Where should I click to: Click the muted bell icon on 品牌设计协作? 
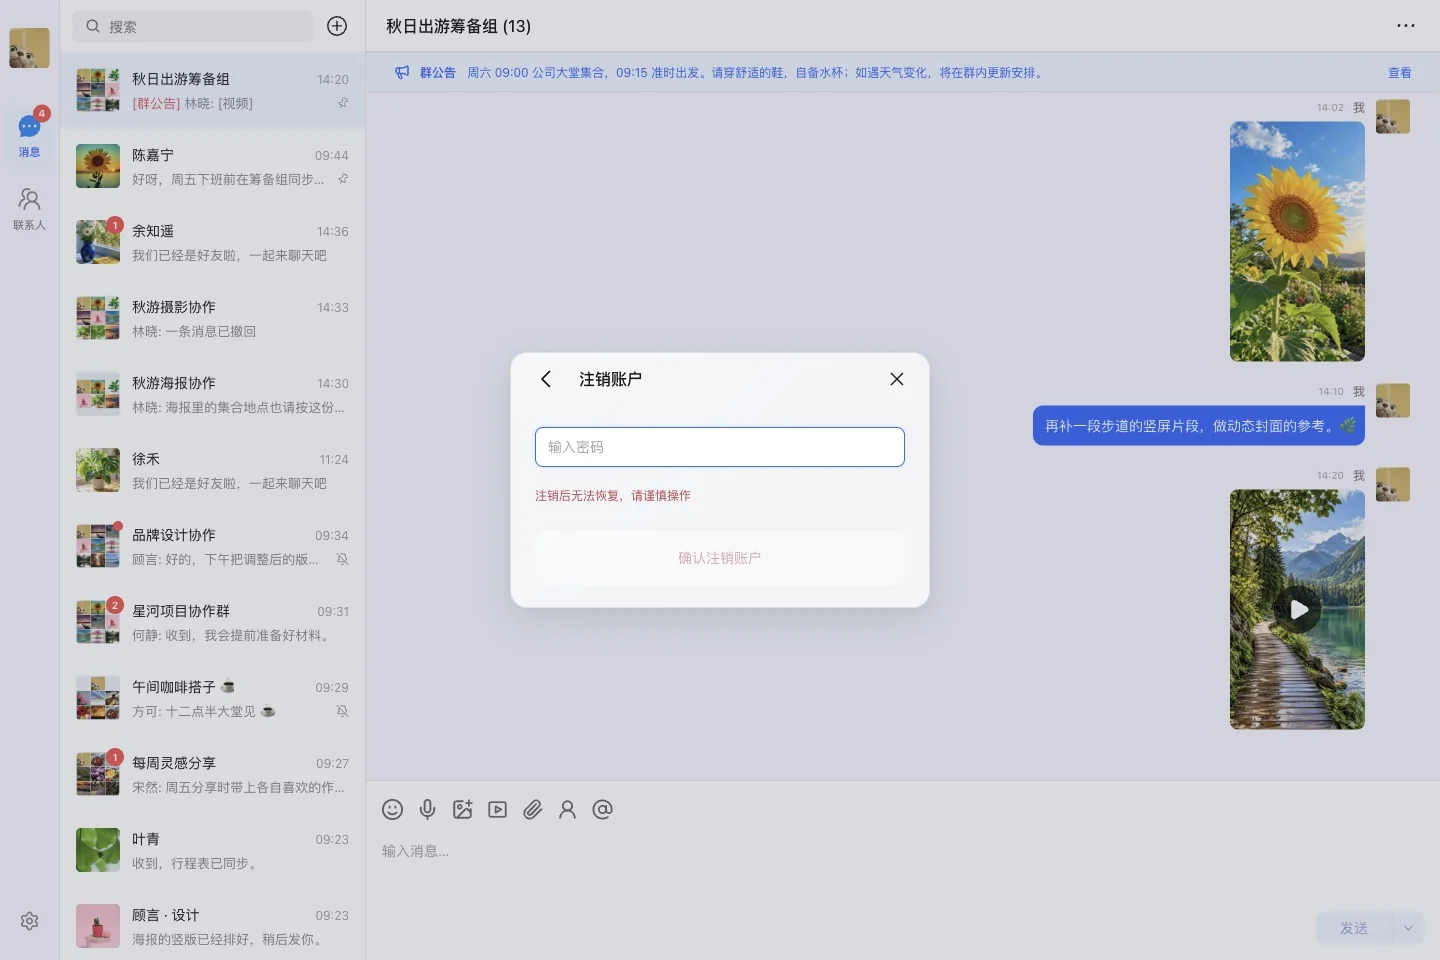[342, 559]
